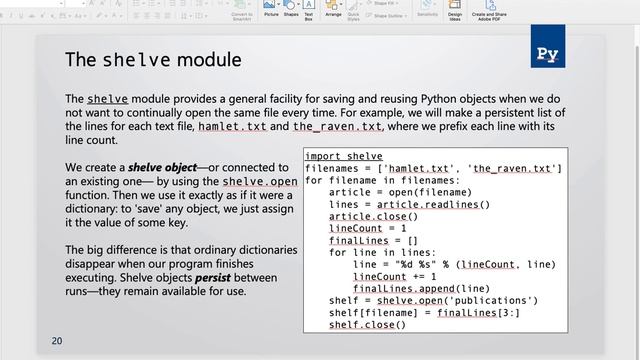Toggle underline formatting
Viewport: 640px width, 360px height.
click(21, 16)
